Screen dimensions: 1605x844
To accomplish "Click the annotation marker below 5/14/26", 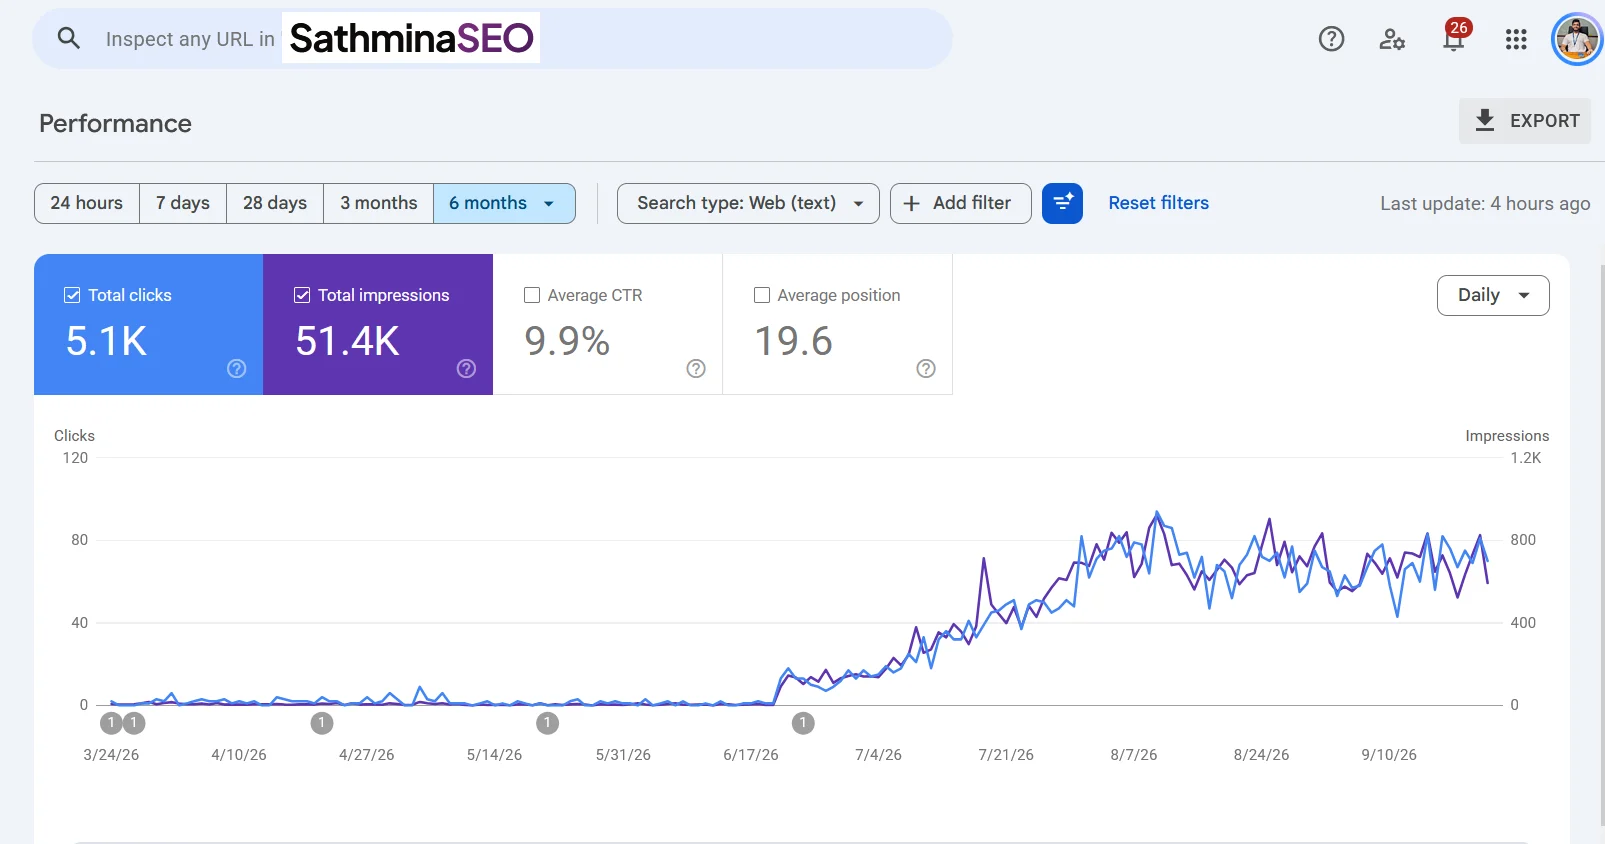I will [x=547, y=723].
